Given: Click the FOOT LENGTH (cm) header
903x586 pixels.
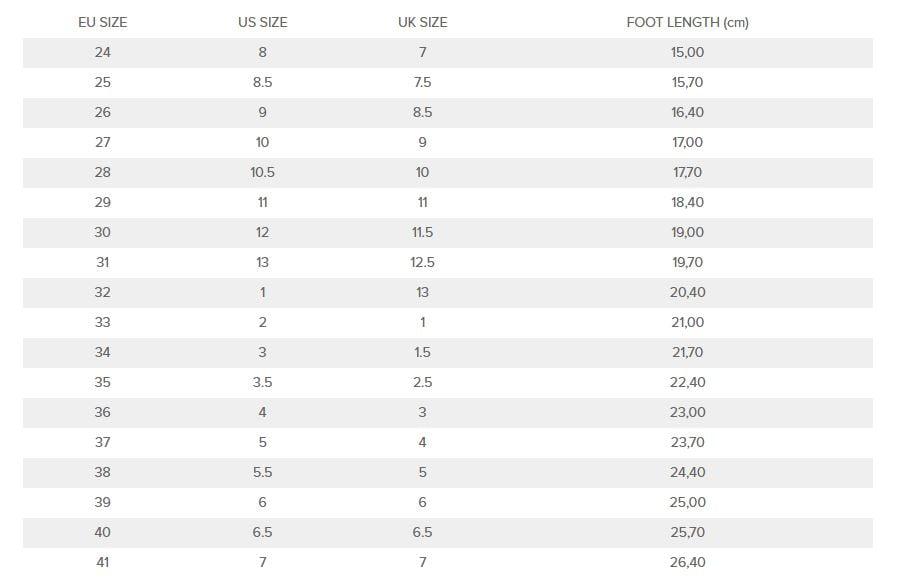Looking at the screenshot, I should click(688, 22).
